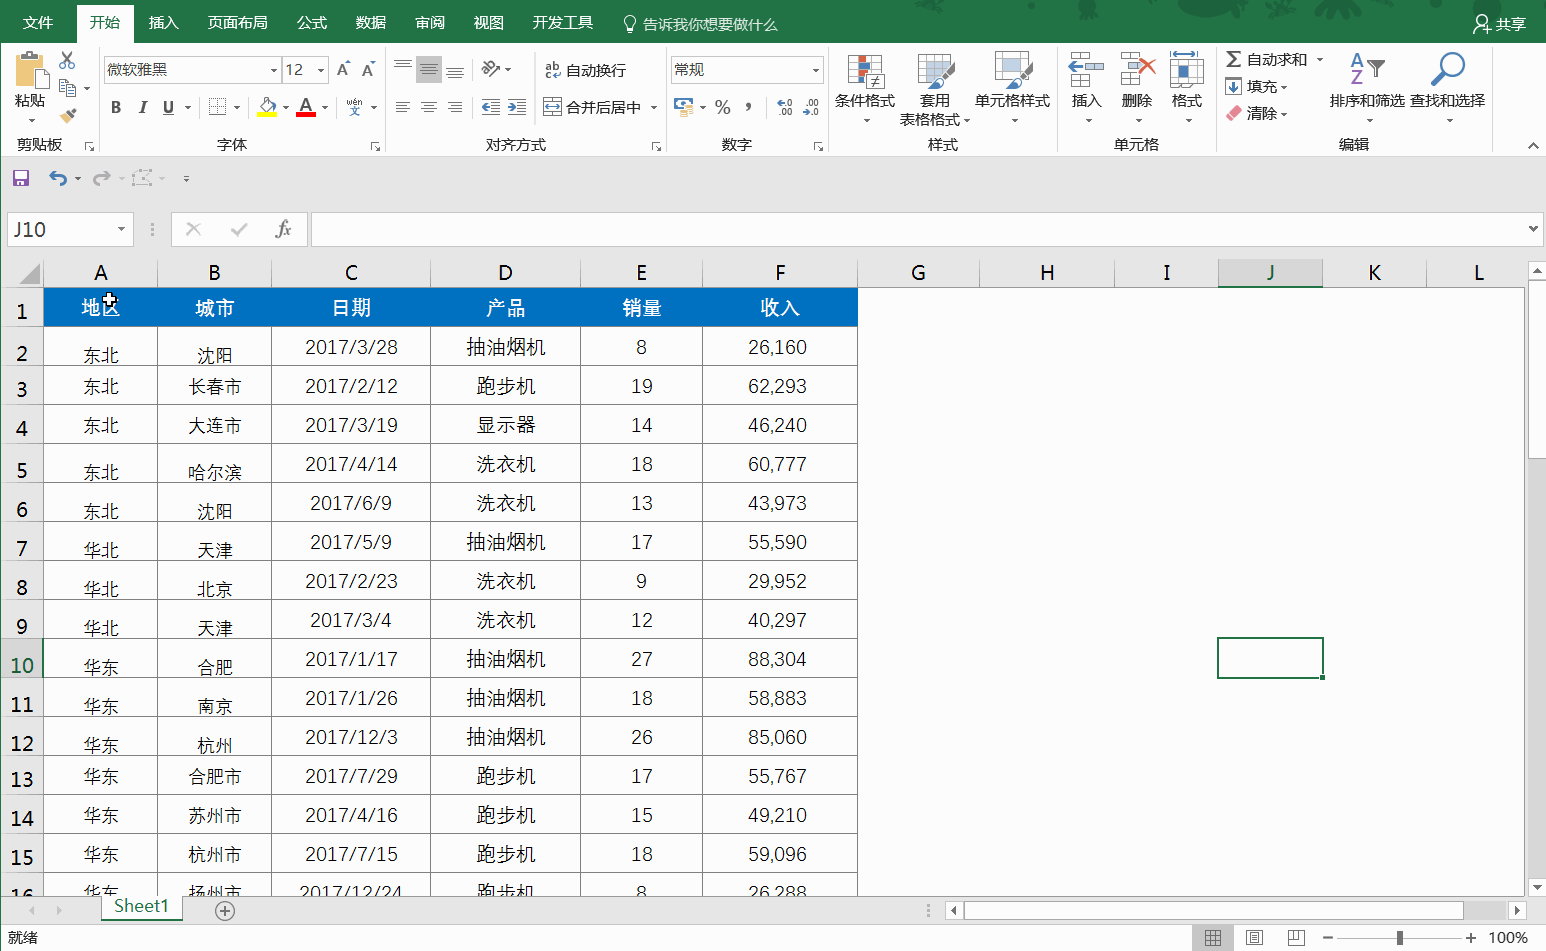The height and width of the screenshot is (951, 1546).
Task: Toggle 合并后居中 (Merge & Center)
Action: (595, 107)
